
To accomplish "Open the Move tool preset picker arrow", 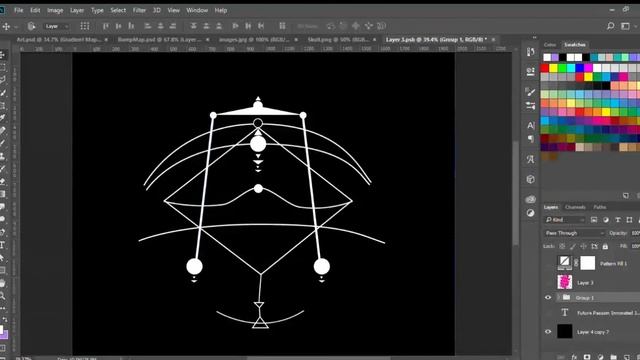I will point(16,27).
